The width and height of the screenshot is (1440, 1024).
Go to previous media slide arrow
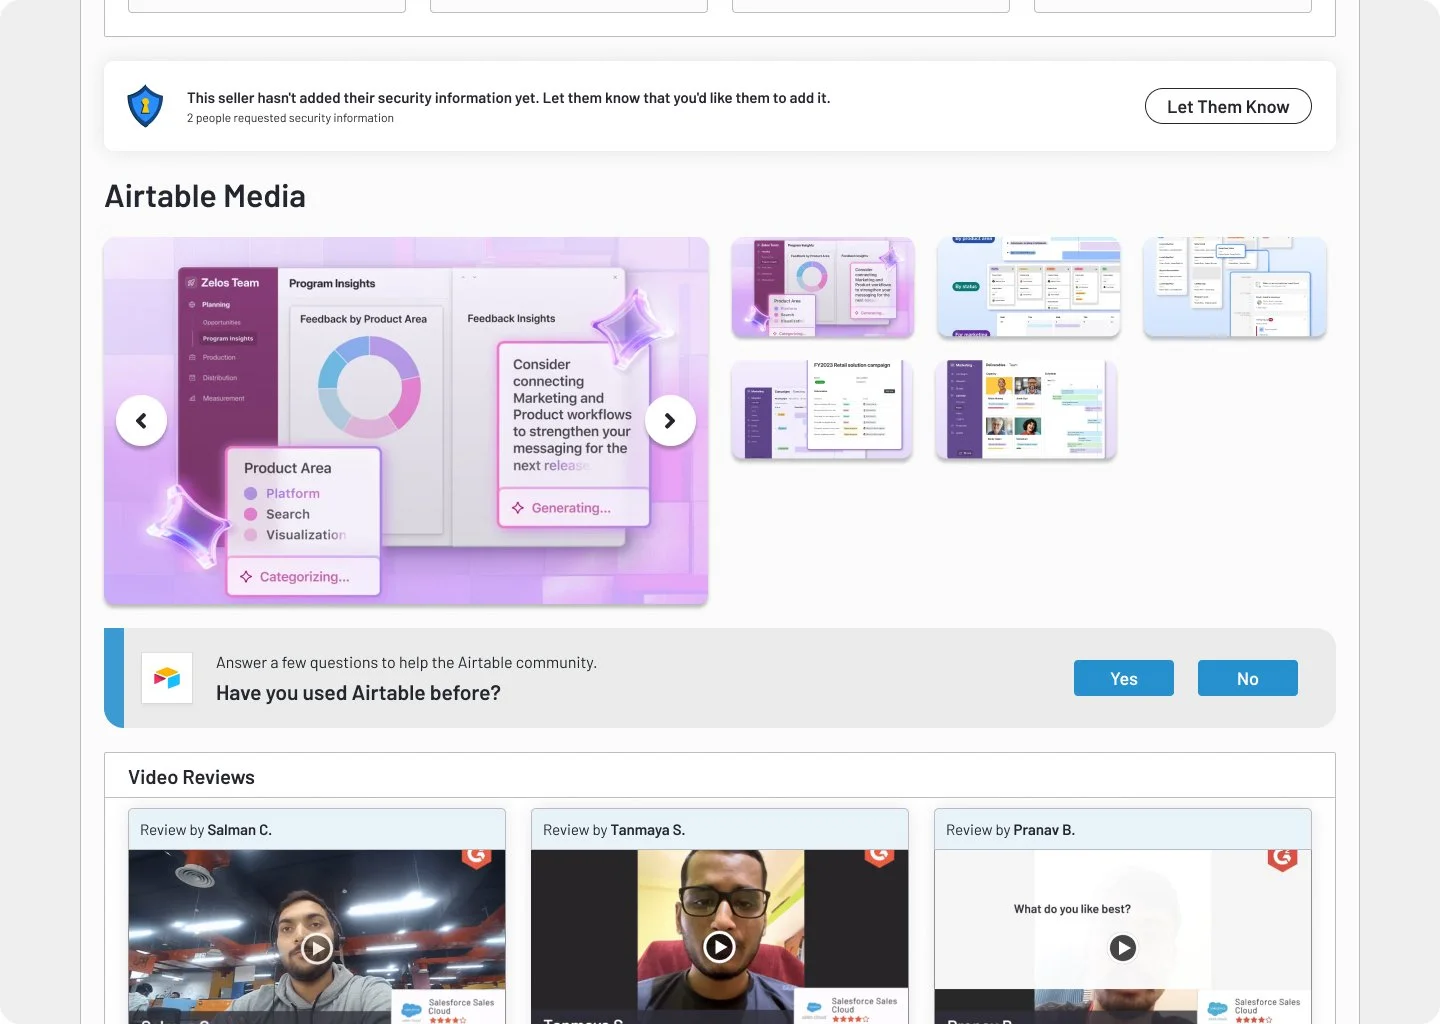tap(141, 421)
